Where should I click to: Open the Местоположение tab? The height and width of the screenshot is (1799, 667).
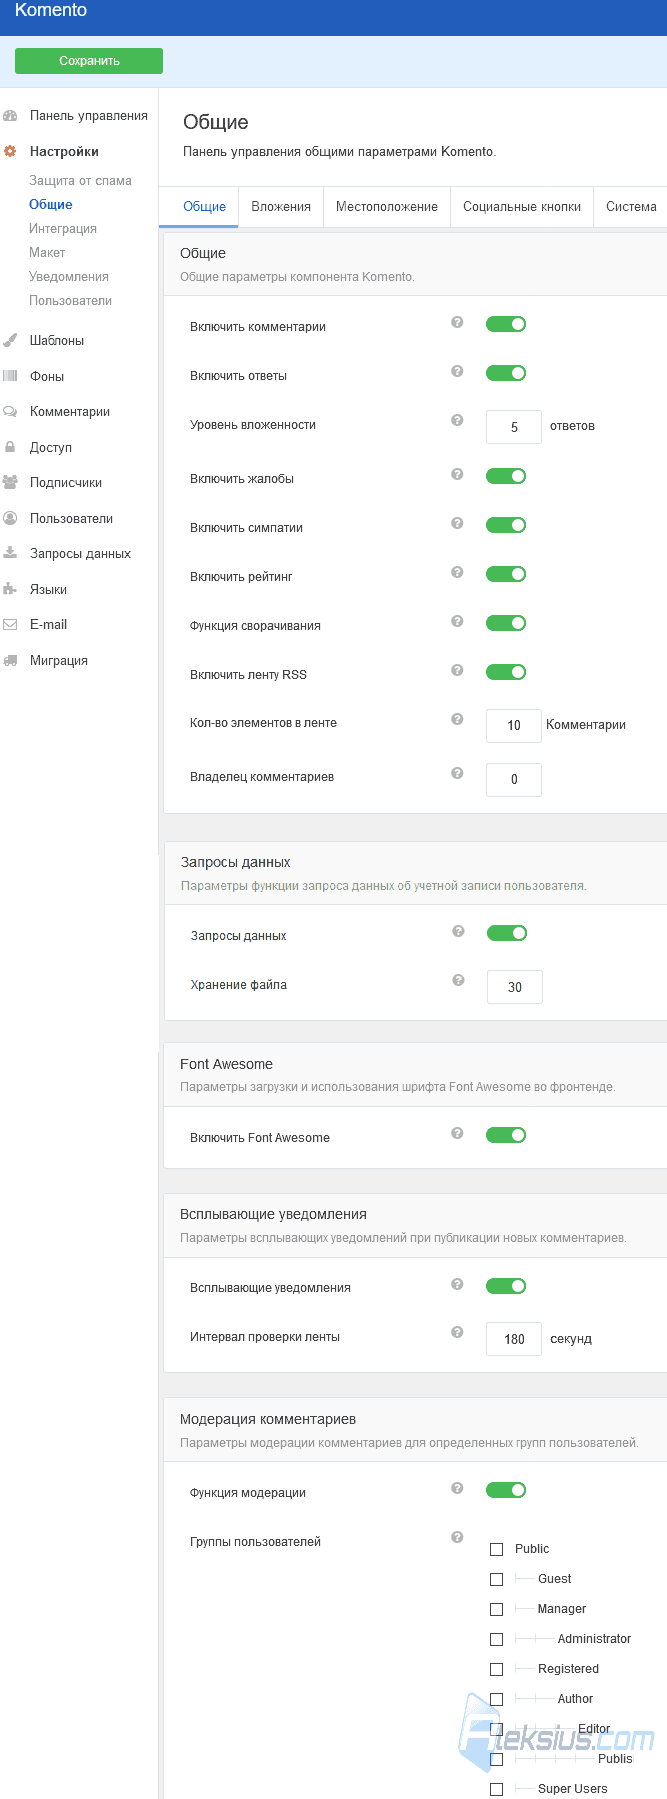point(387,207)
